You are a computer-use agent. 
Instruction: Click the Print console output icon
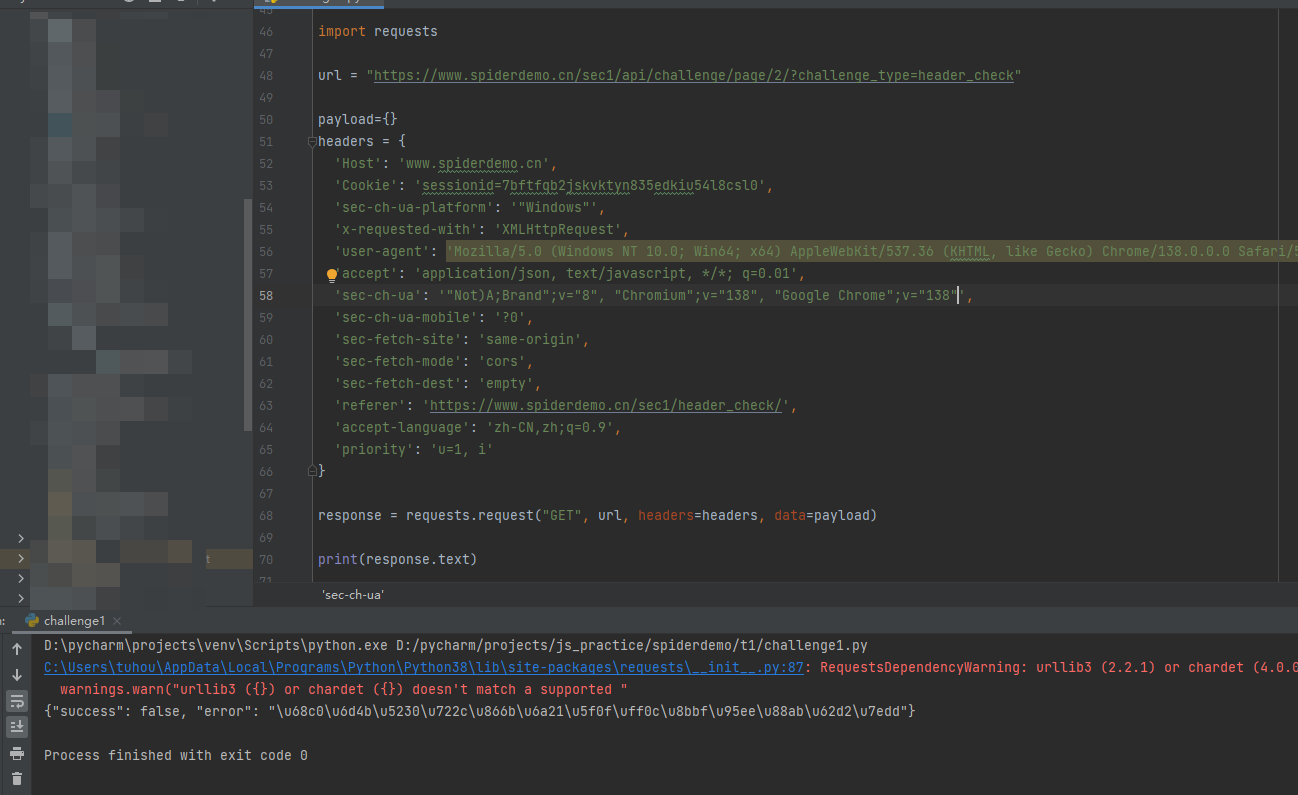17,753
